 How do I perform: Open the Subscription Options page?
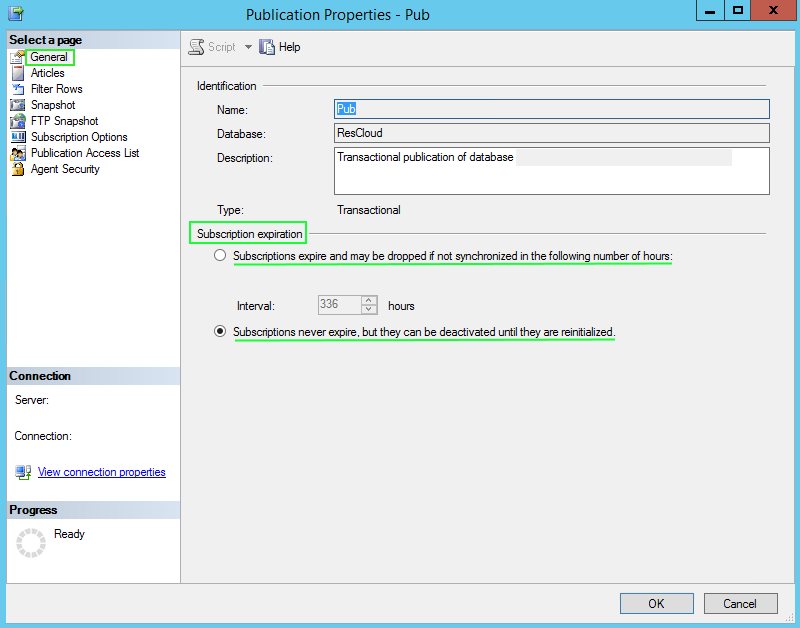tap(79, 137)
